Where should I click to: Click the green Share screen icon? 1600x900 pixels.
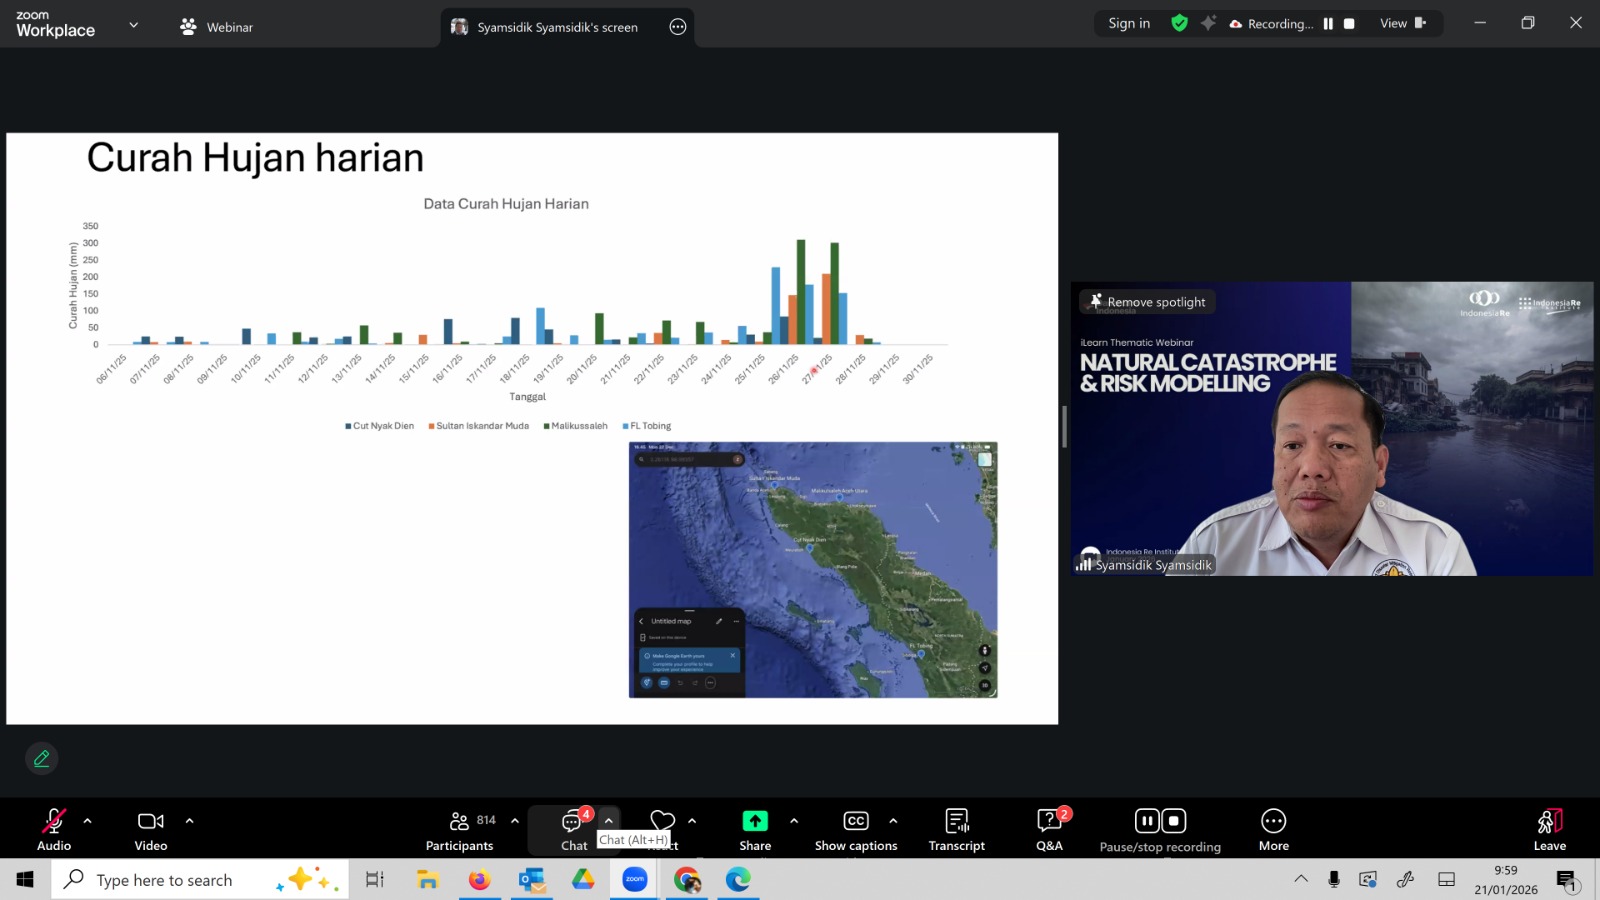tap(755, 821)
